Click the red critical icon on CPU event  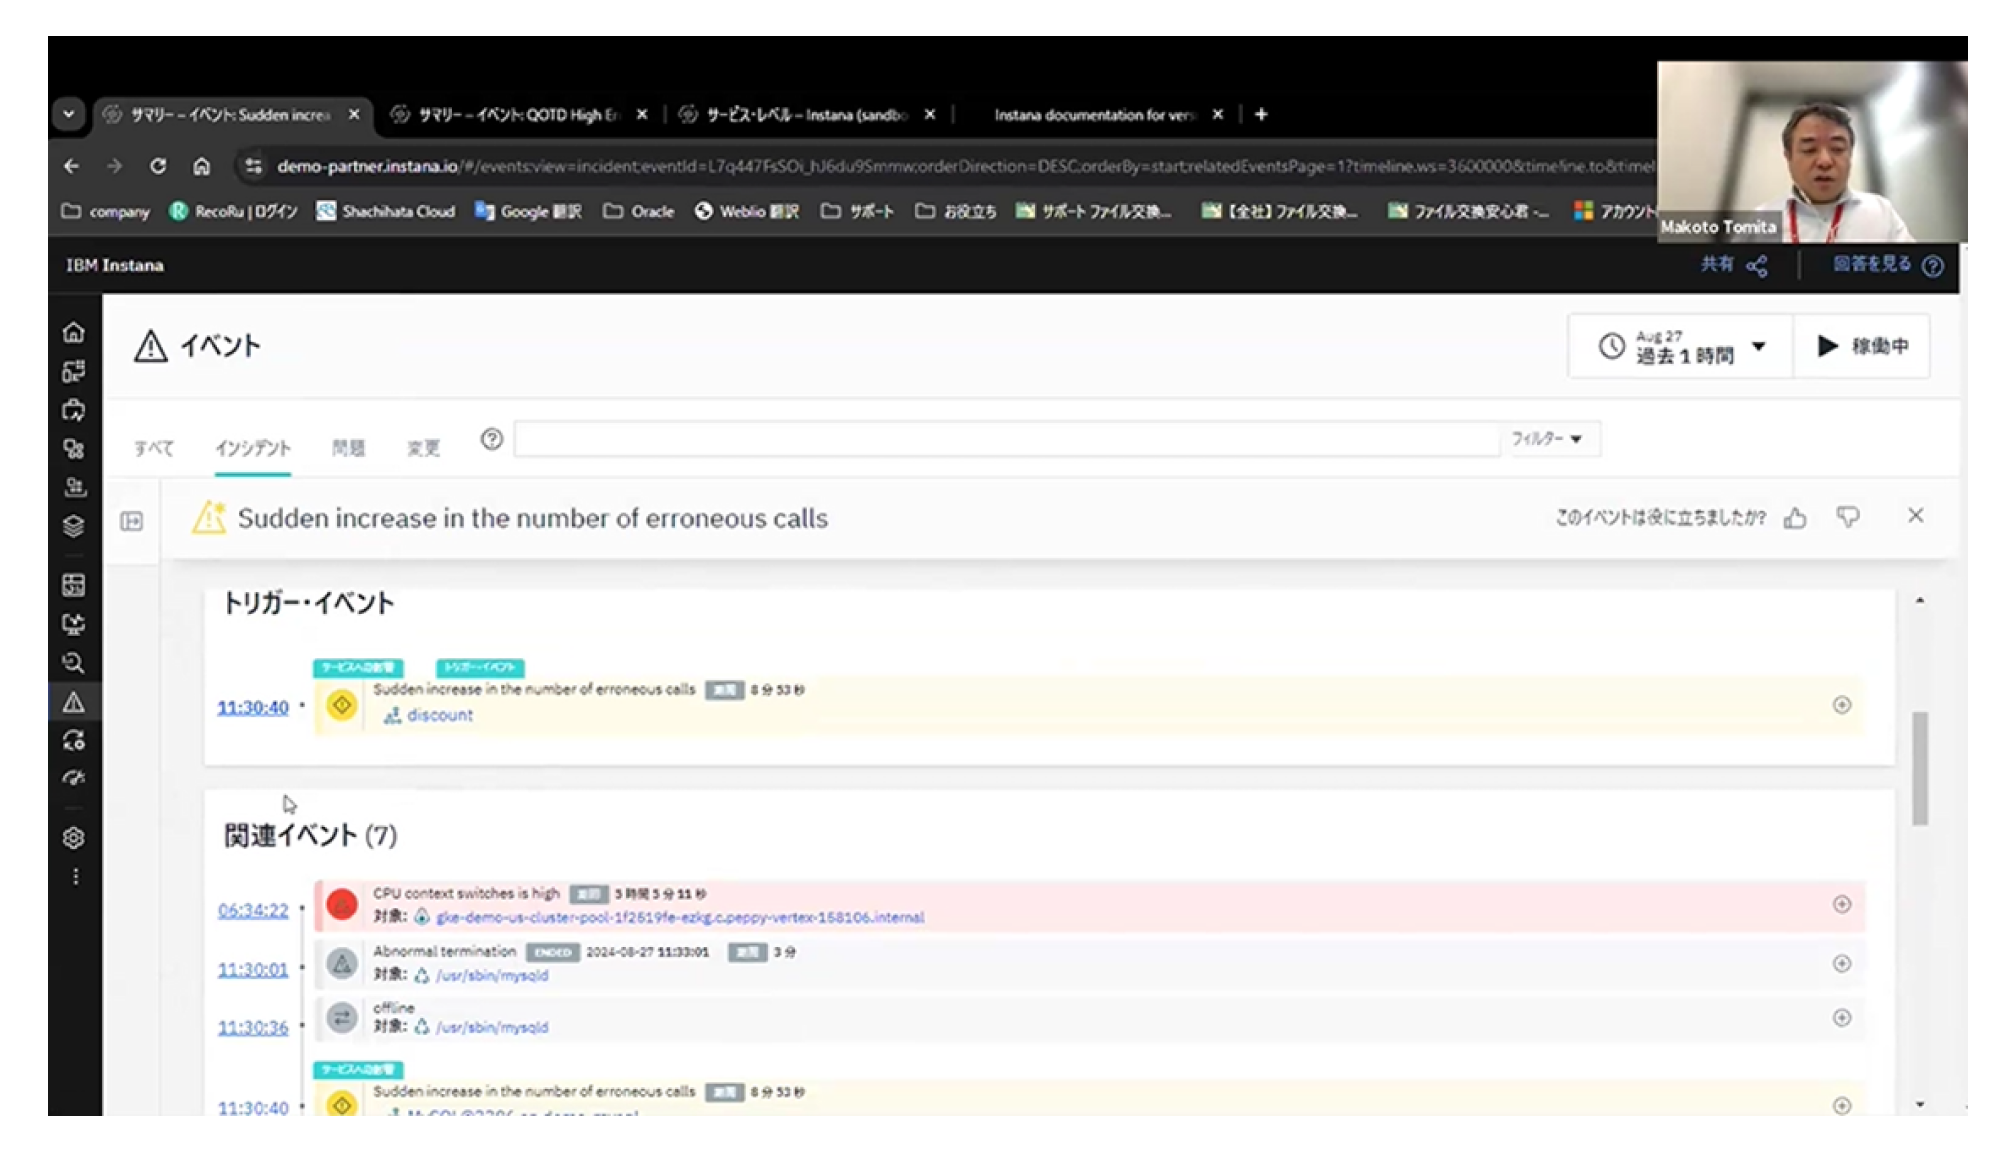342,905
